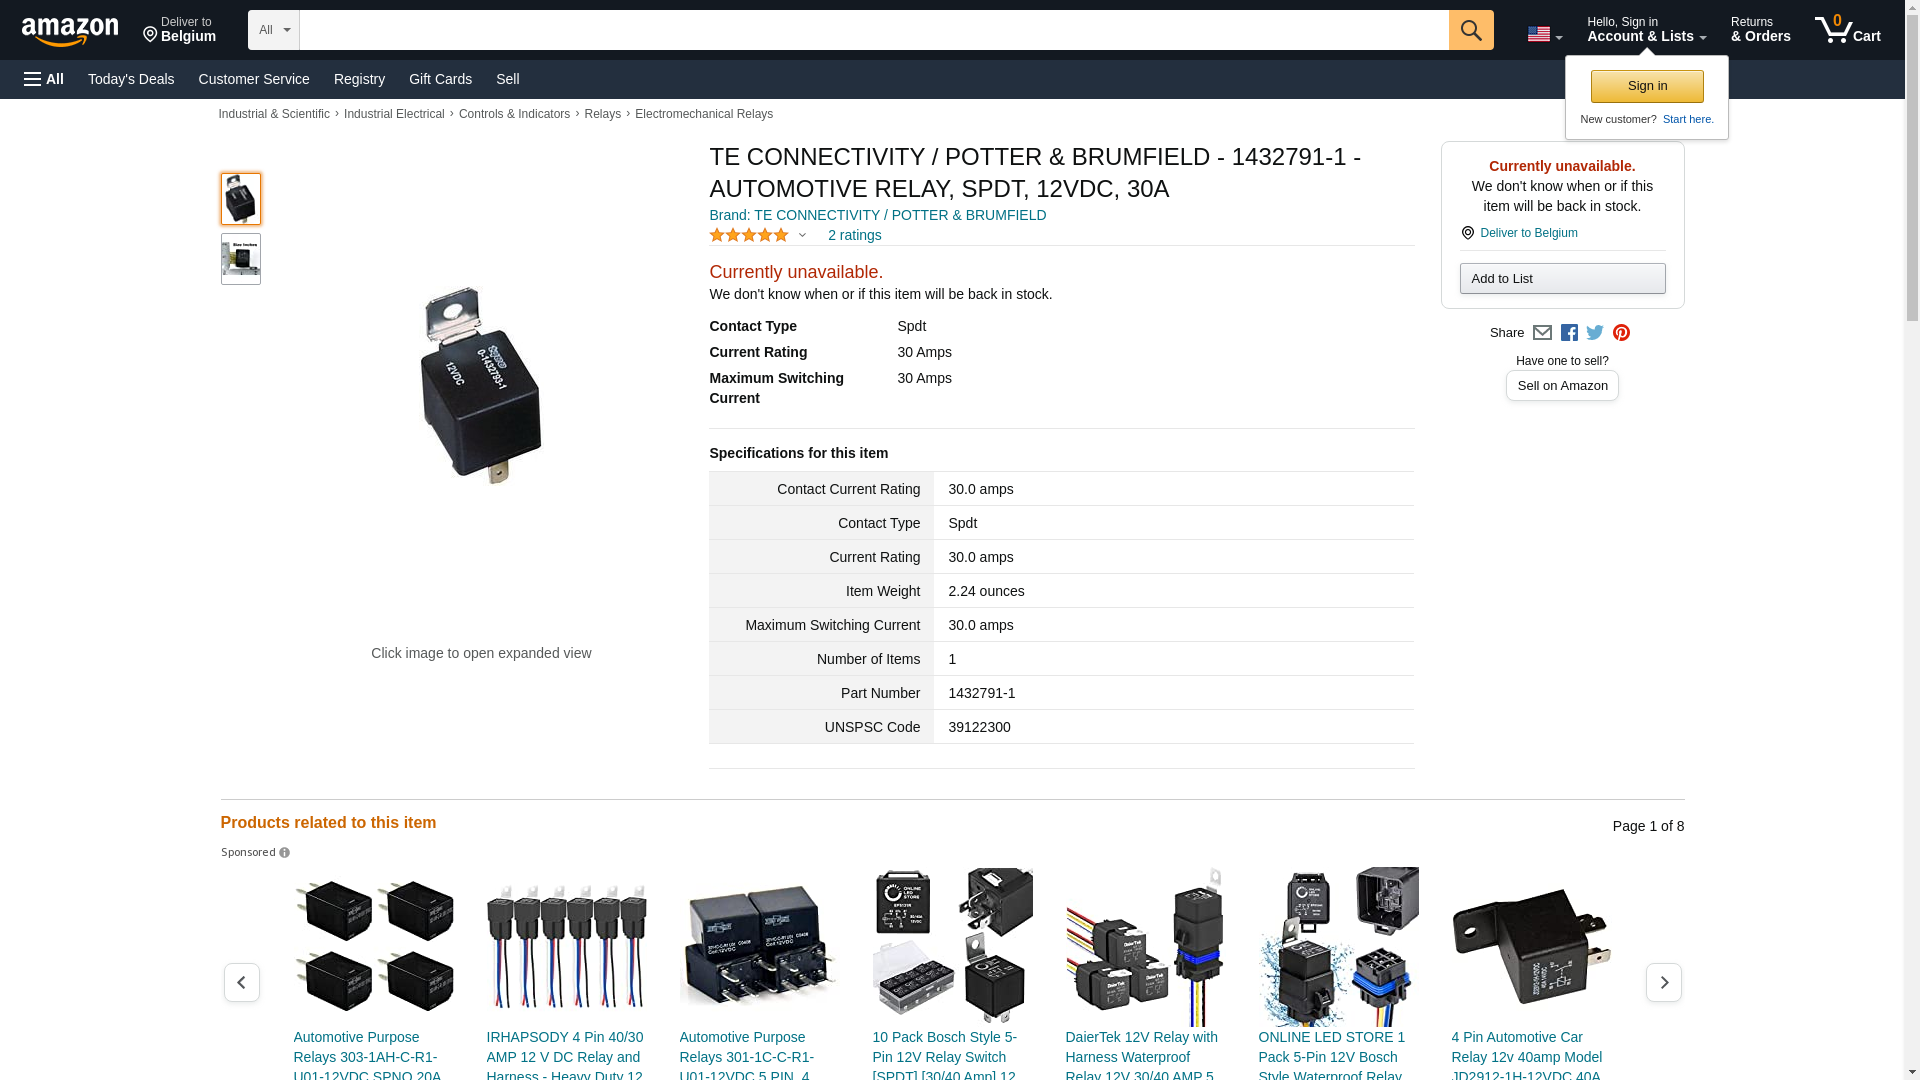Open the All hamburger menu
The width and height of the screenshot is (1920, 1080).
pyautogui.click(x=44, y=79)
